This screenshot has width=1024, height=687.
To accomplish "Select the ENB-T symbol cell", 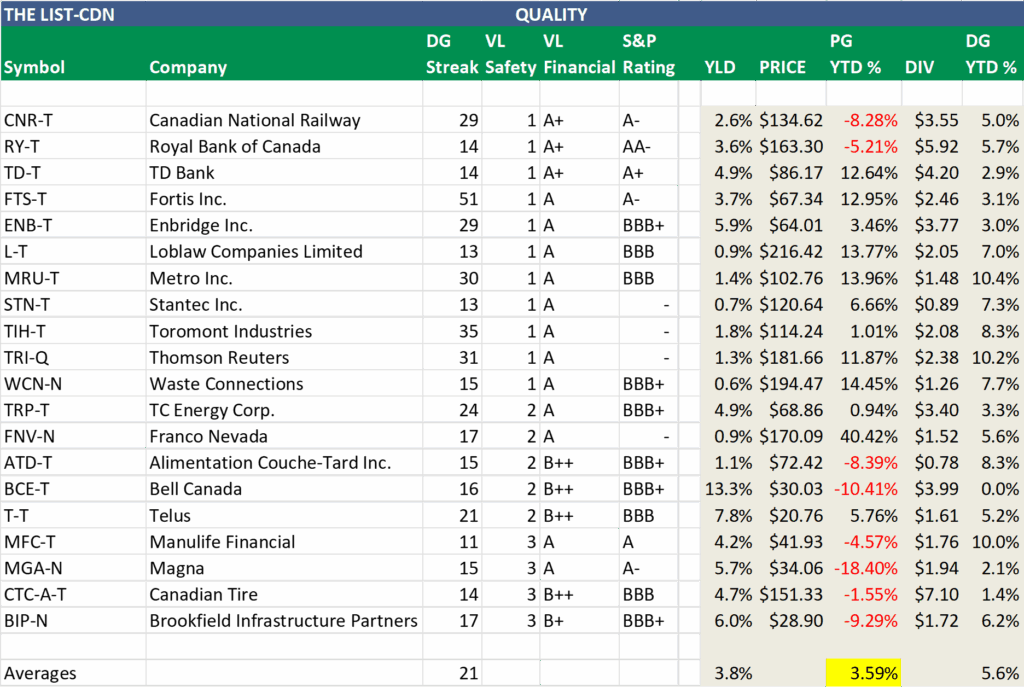I will (x=74, y=225).
